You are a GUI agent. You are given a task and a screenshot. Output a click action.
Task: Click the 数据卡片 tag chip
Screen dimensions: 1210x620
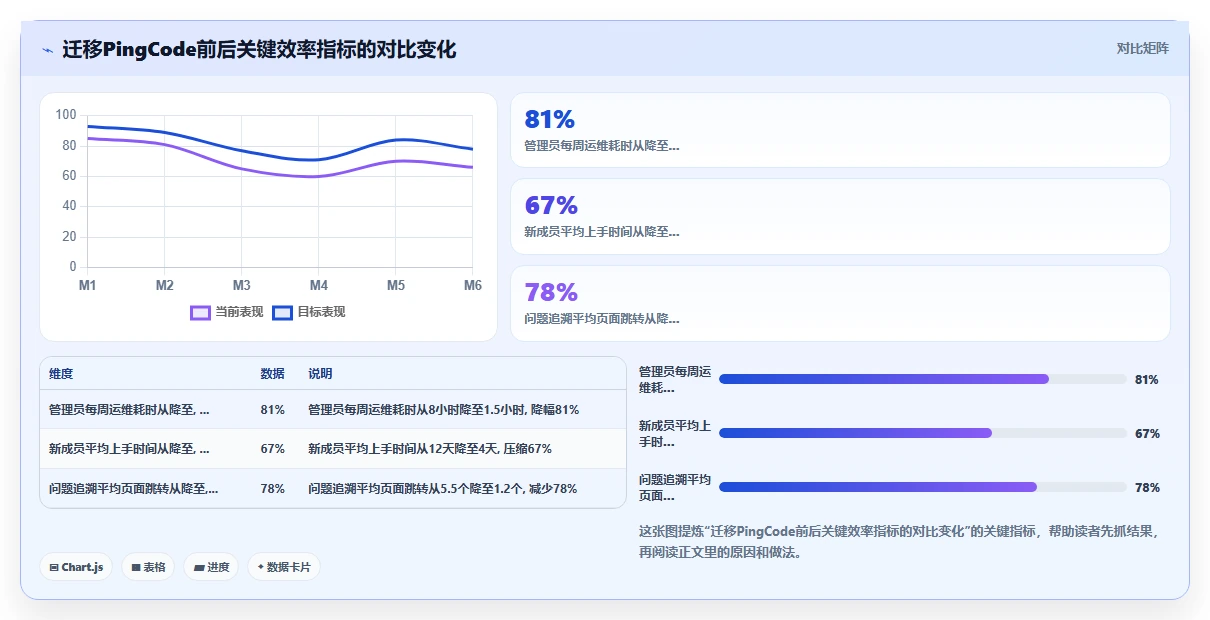(x=284, y=567)
